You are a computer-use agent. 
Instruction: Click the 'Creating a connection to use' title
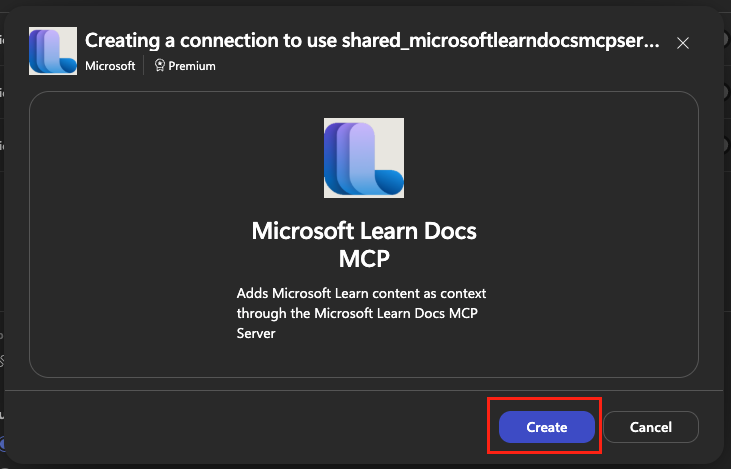(372, 41)
